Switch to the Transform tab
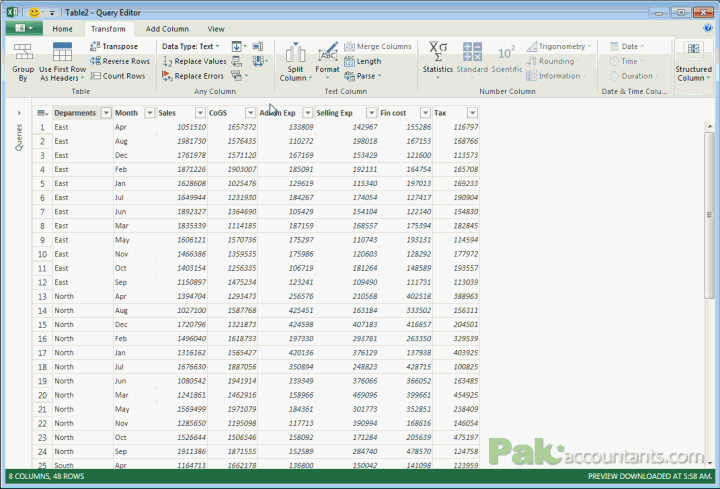Image resolution: width=720 pixels, height=489 pixels. 108,29
